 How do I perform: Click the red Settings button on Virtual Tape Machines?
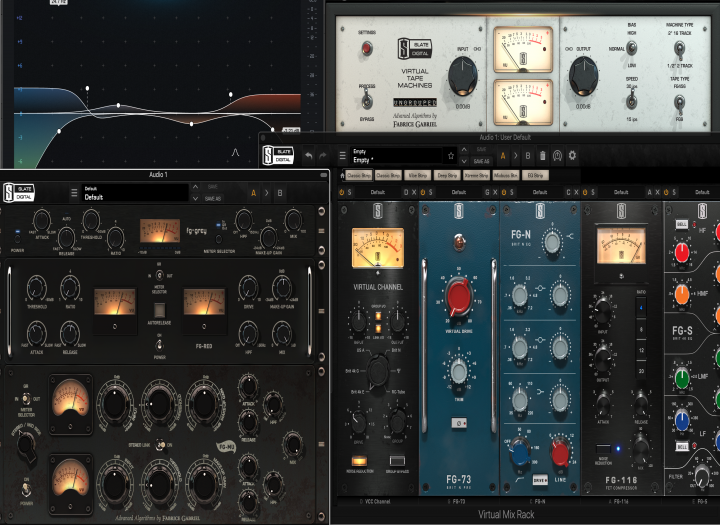[366, 48]
